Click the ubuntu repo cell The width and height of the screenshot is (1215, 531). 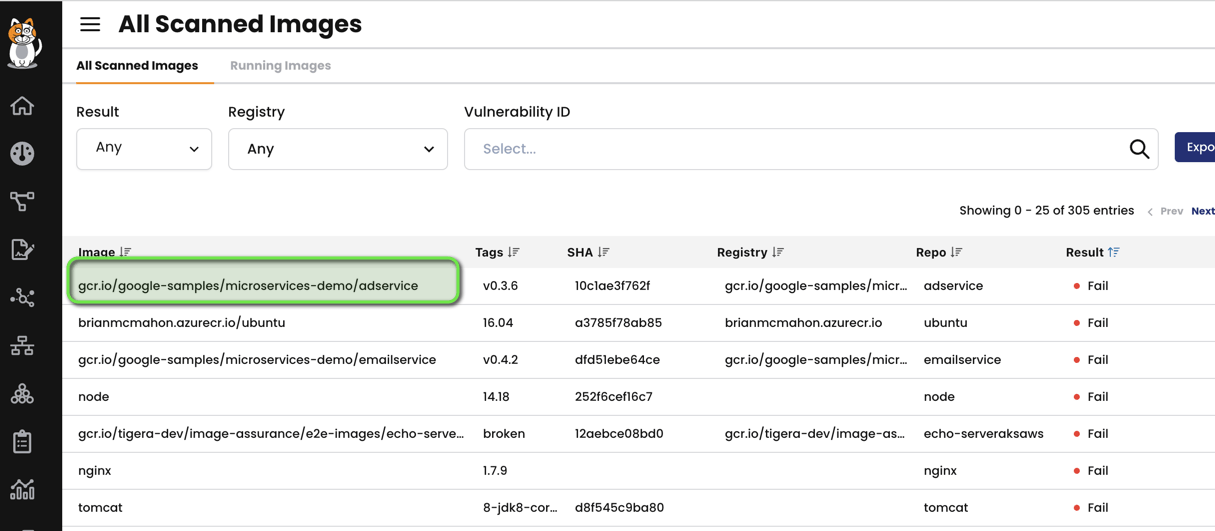tap(946, 323)
